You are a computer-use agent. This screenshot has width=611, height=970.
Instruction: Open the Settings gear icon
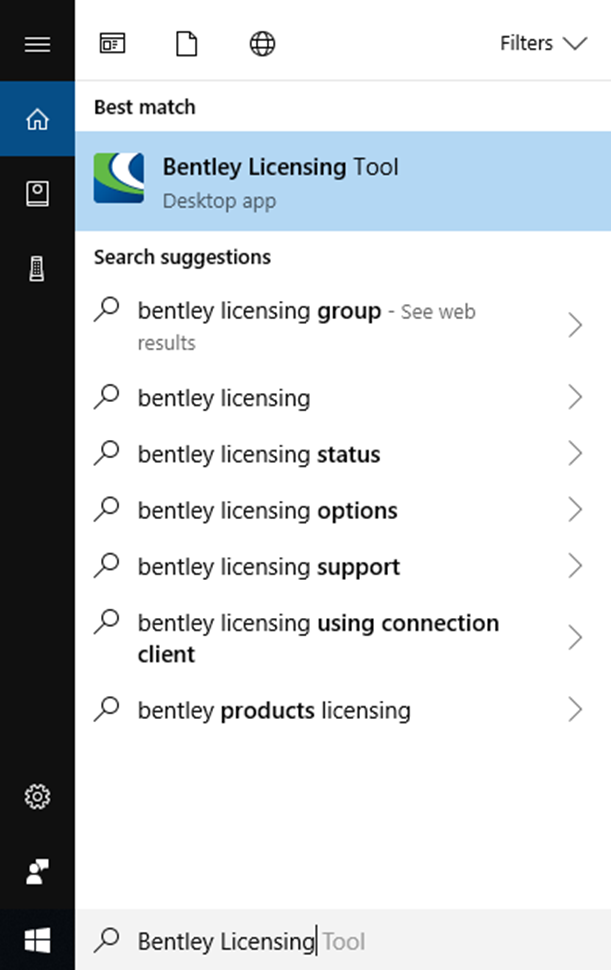(37, 797)
